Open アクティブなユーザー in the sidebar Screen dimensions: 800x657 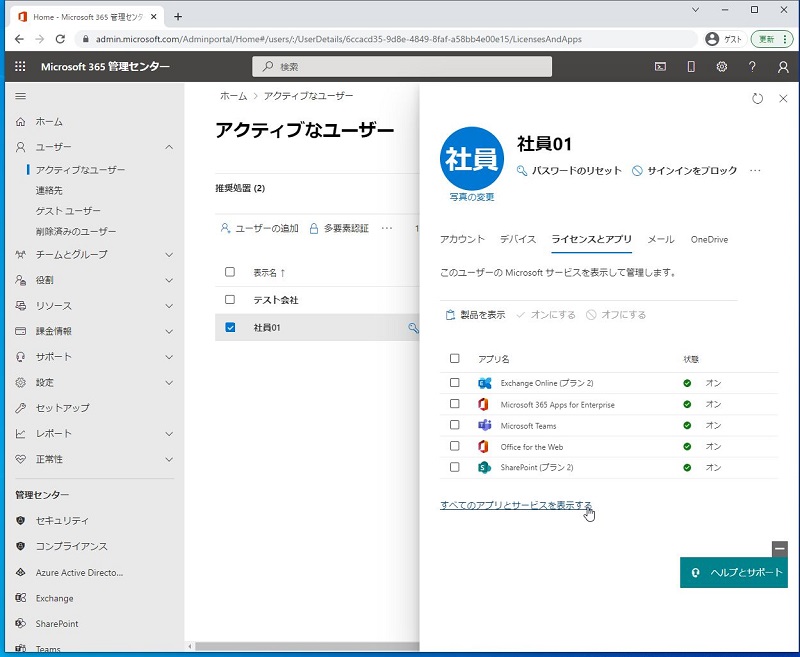click(80, 170)
